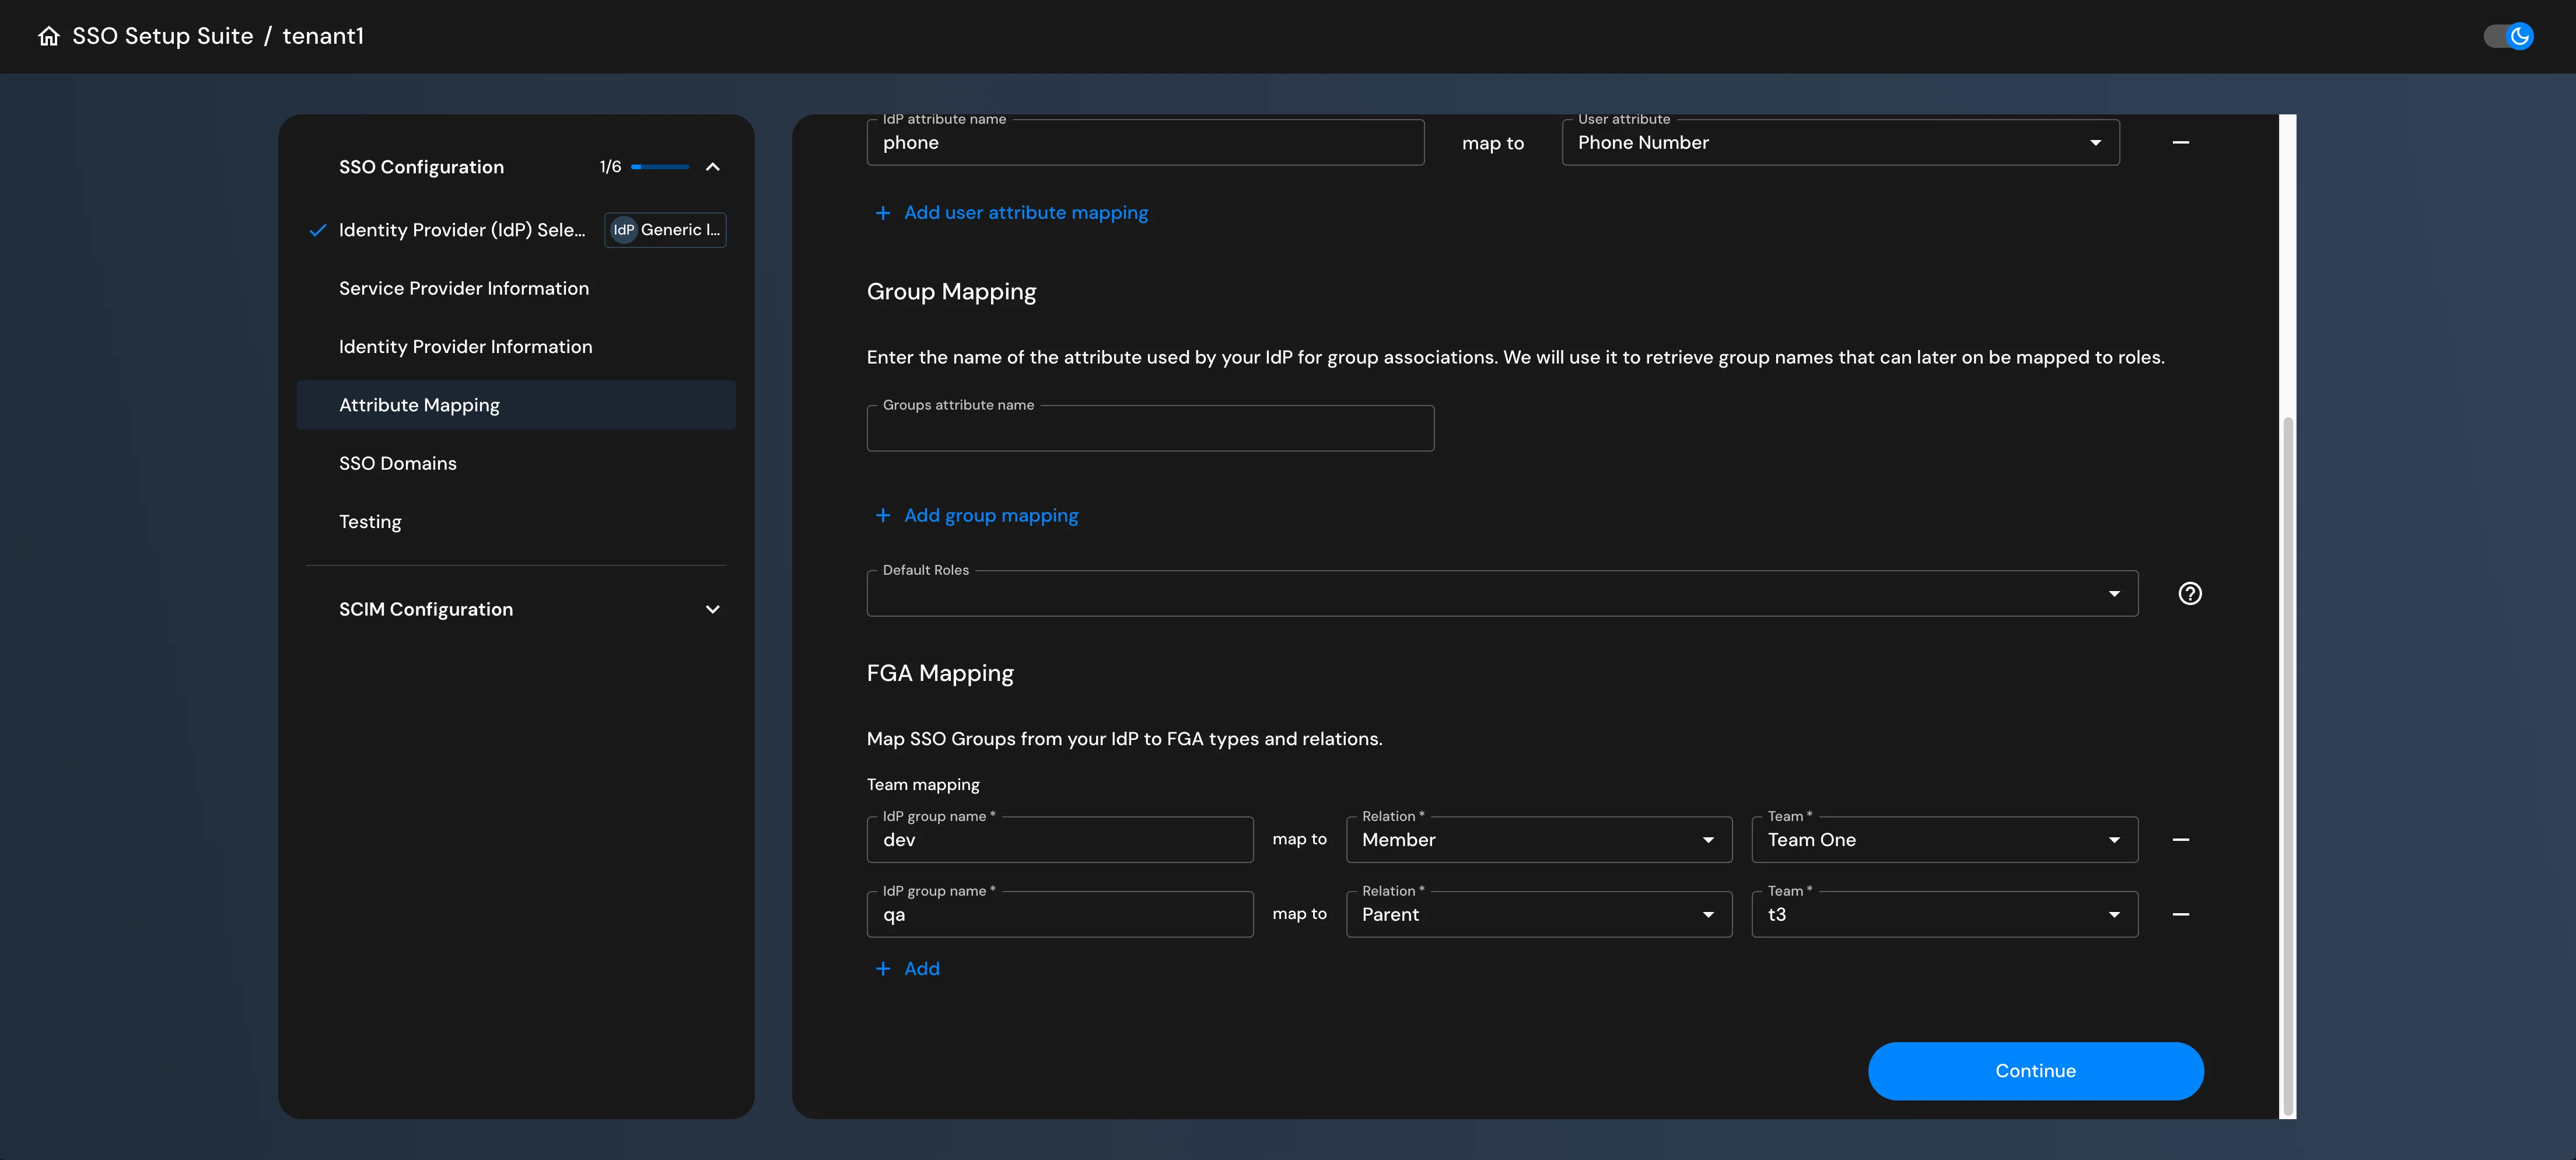Open the Team One team dropdown
The height and width of the screenshot is (1160, 2576).
tap(1944, 840)
